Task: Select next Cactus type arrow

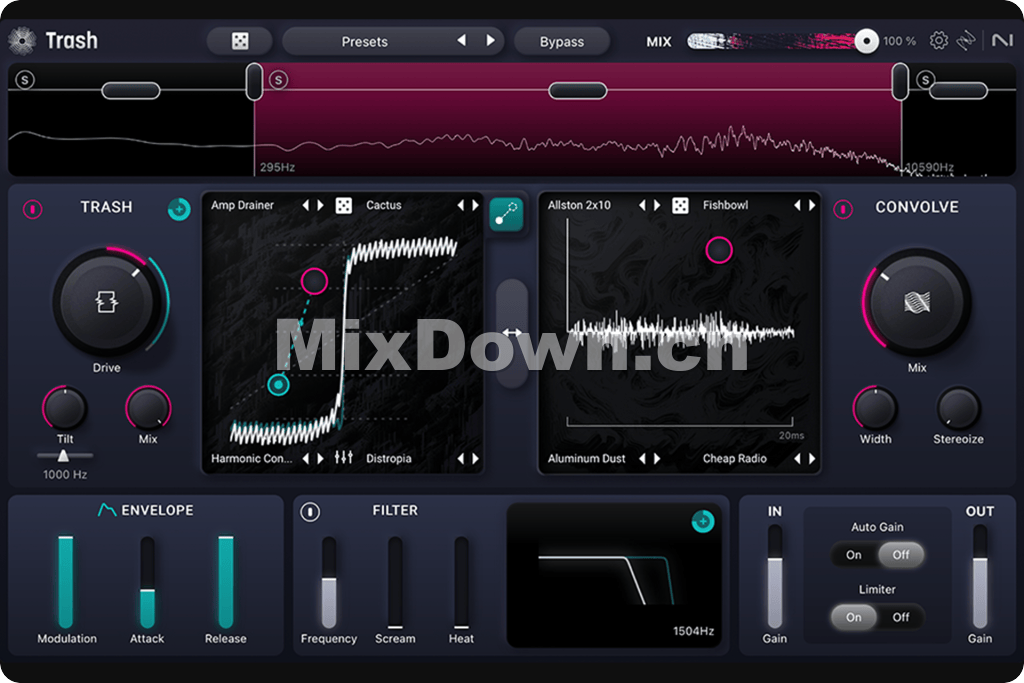Action: 475,205
